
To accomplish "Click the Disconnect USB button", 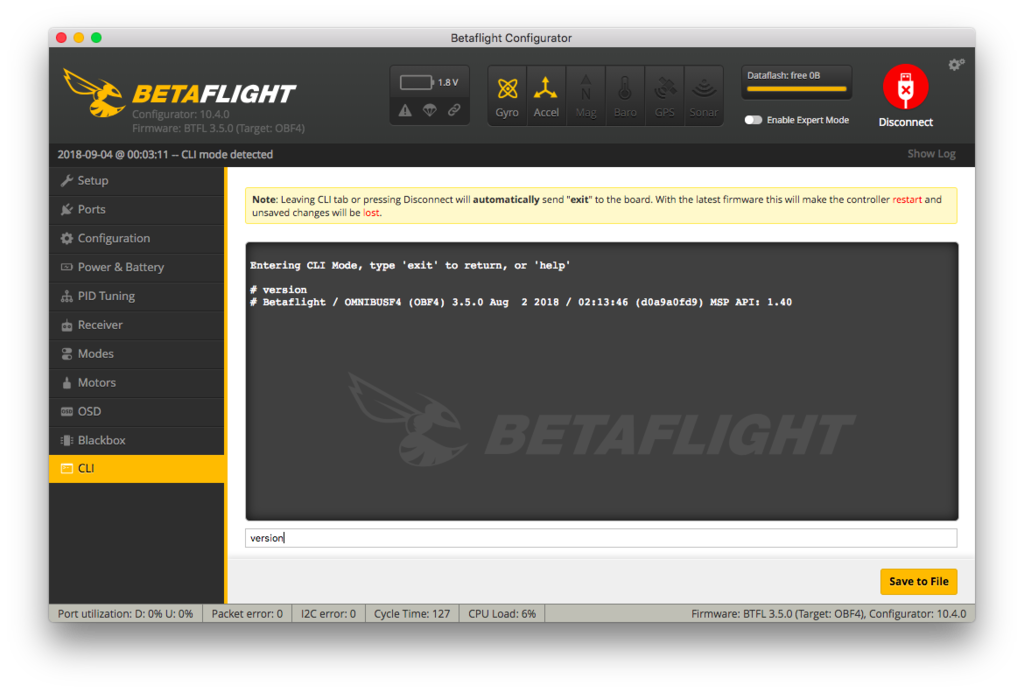I will 905,87.
